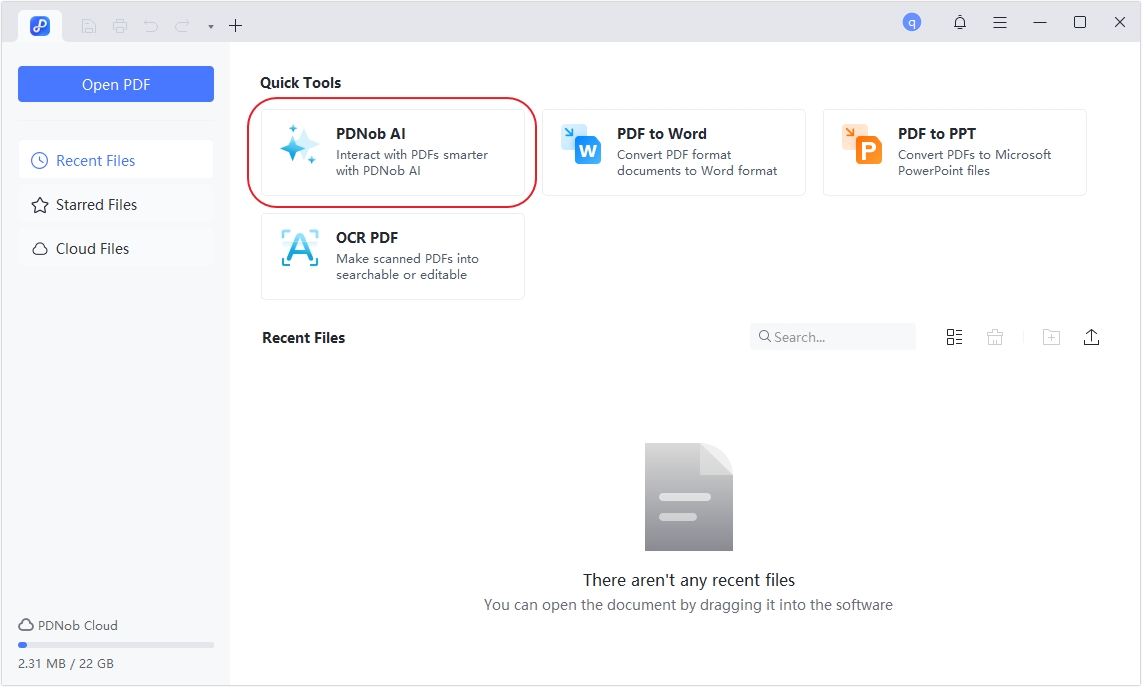Screen dimensions: 1143x688
Task: Click the user avatar to open account options
Action: click(911, 21)
